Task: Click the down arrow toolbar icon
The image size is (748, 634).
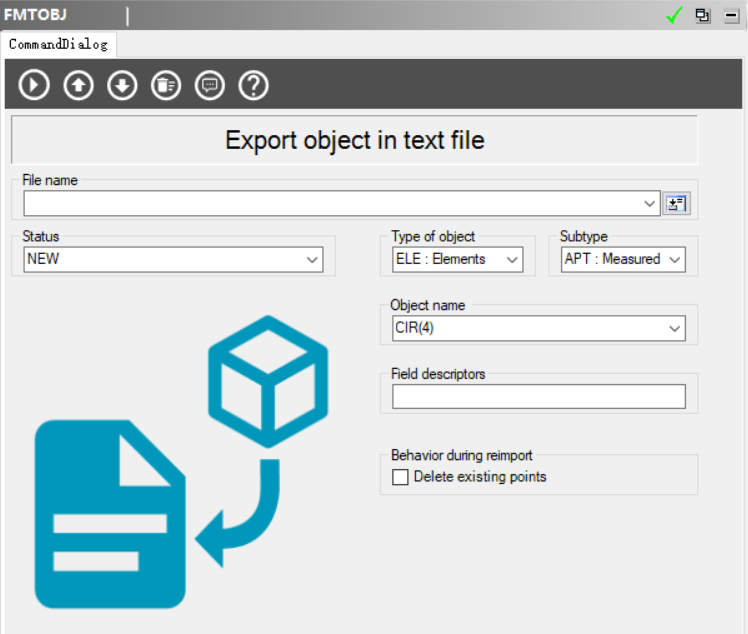Action: 122,85
